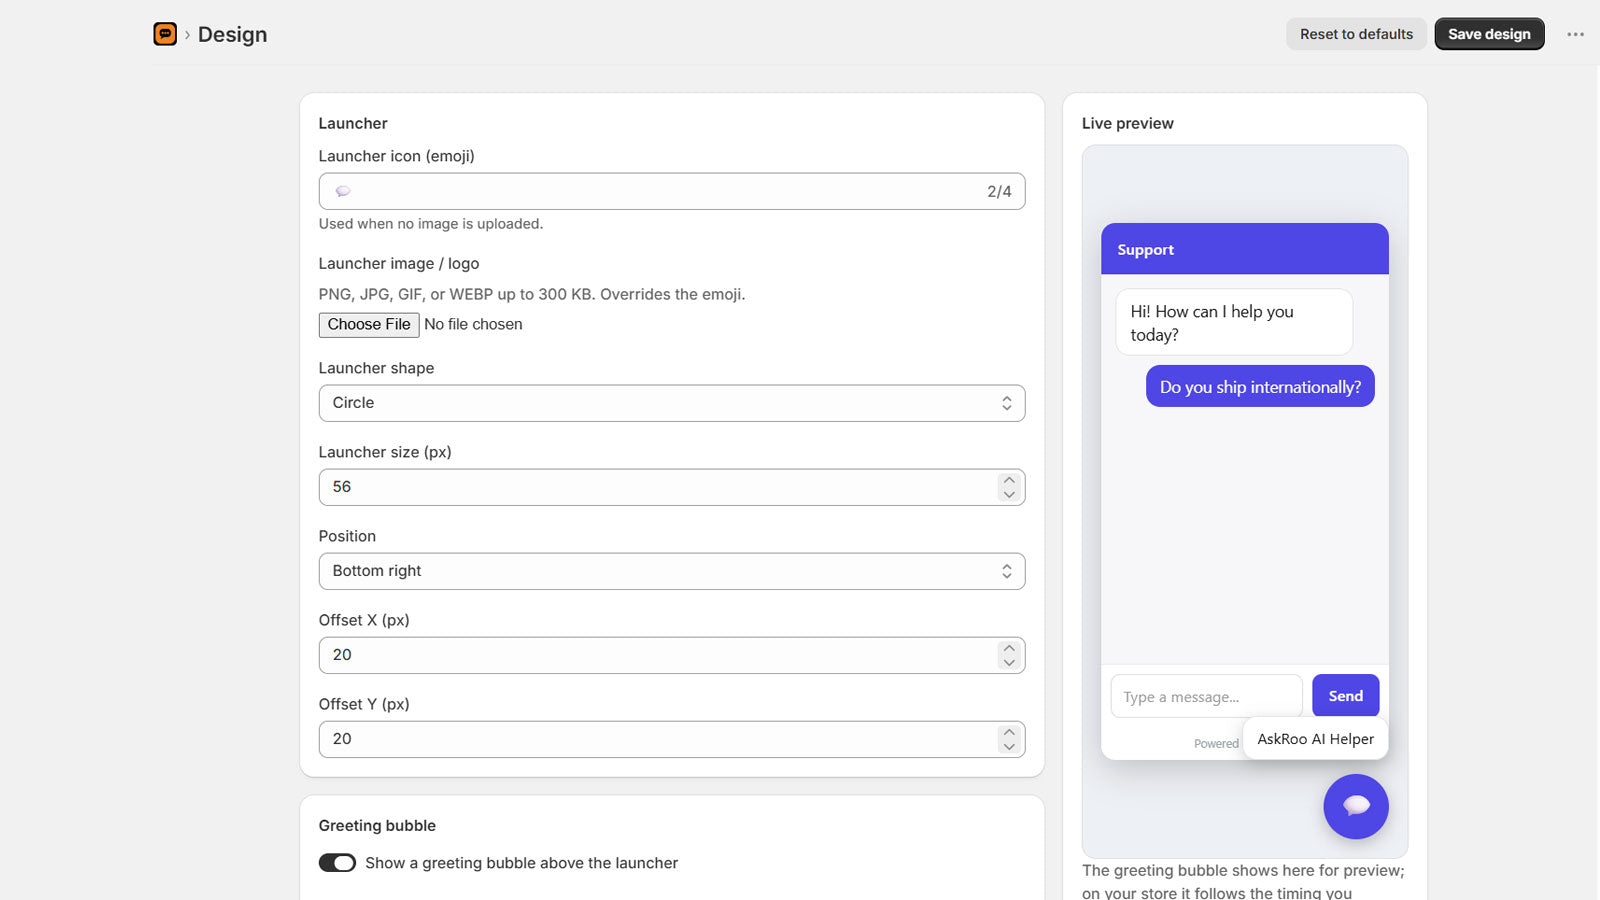Open the Position dropdown

(672, 571)
